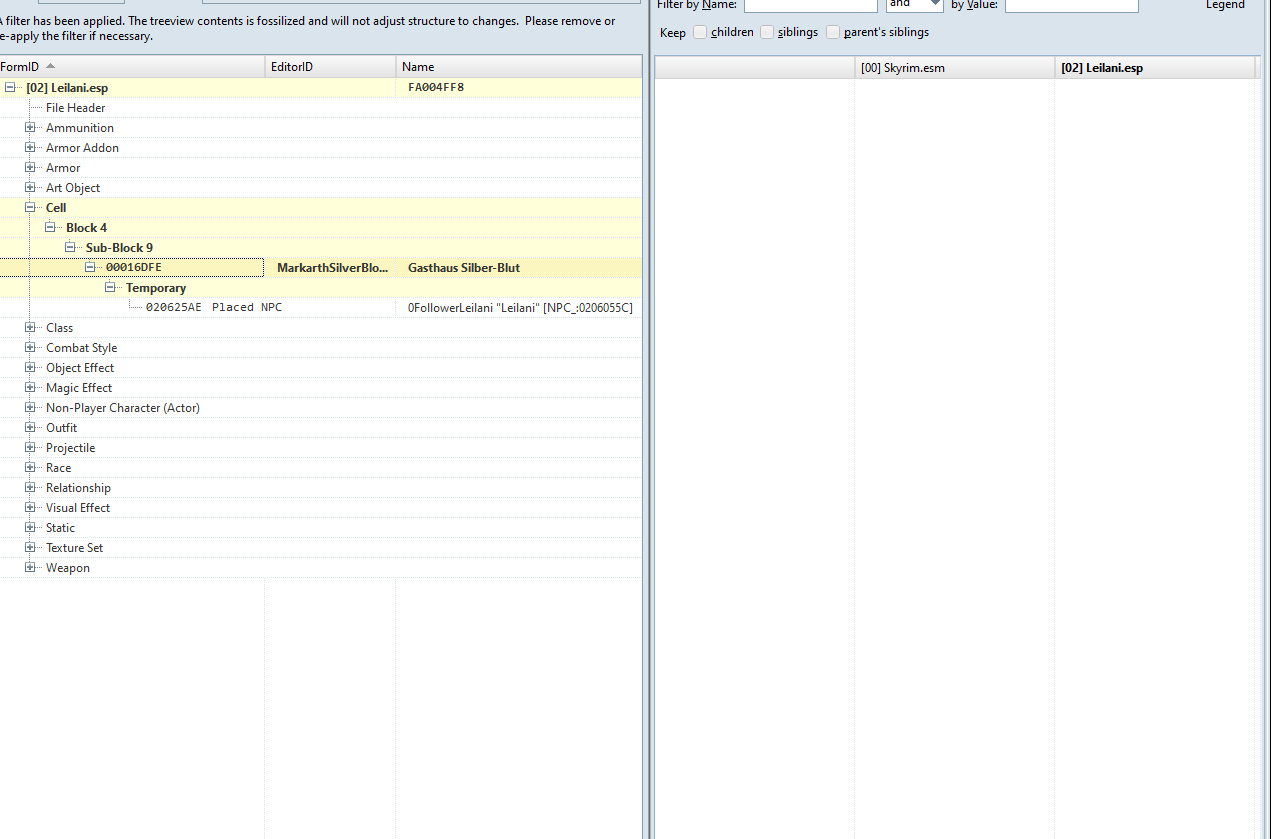The height and width of the screenshot is (839, 1271).
Task: Expand the Non-Player Character (Actor) group
Action: [30, 408]
